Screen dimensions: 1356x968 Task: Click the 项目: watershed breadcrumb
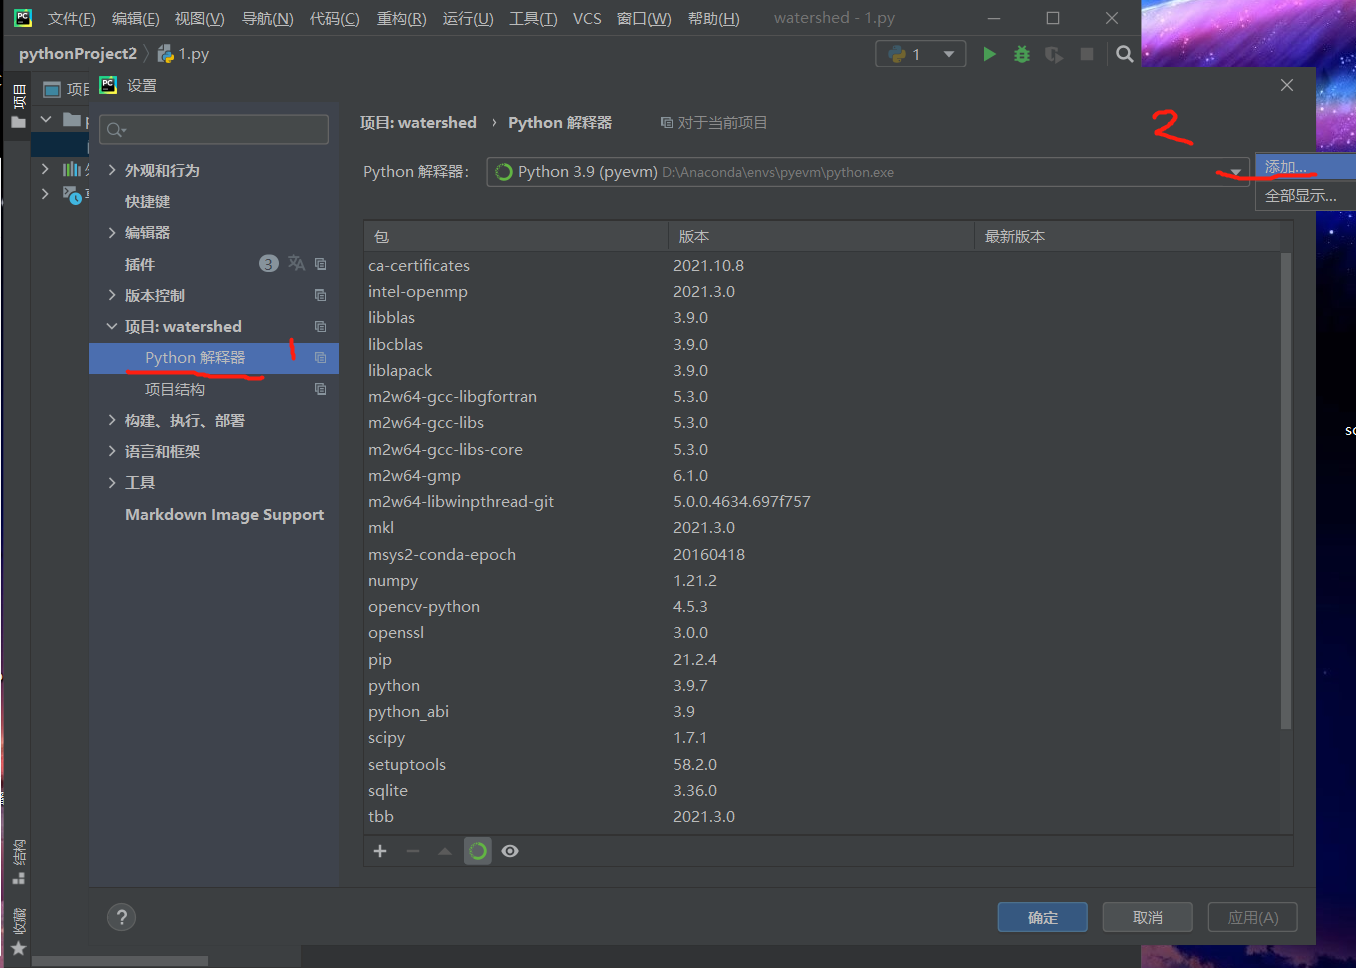(x=418, y=122)
